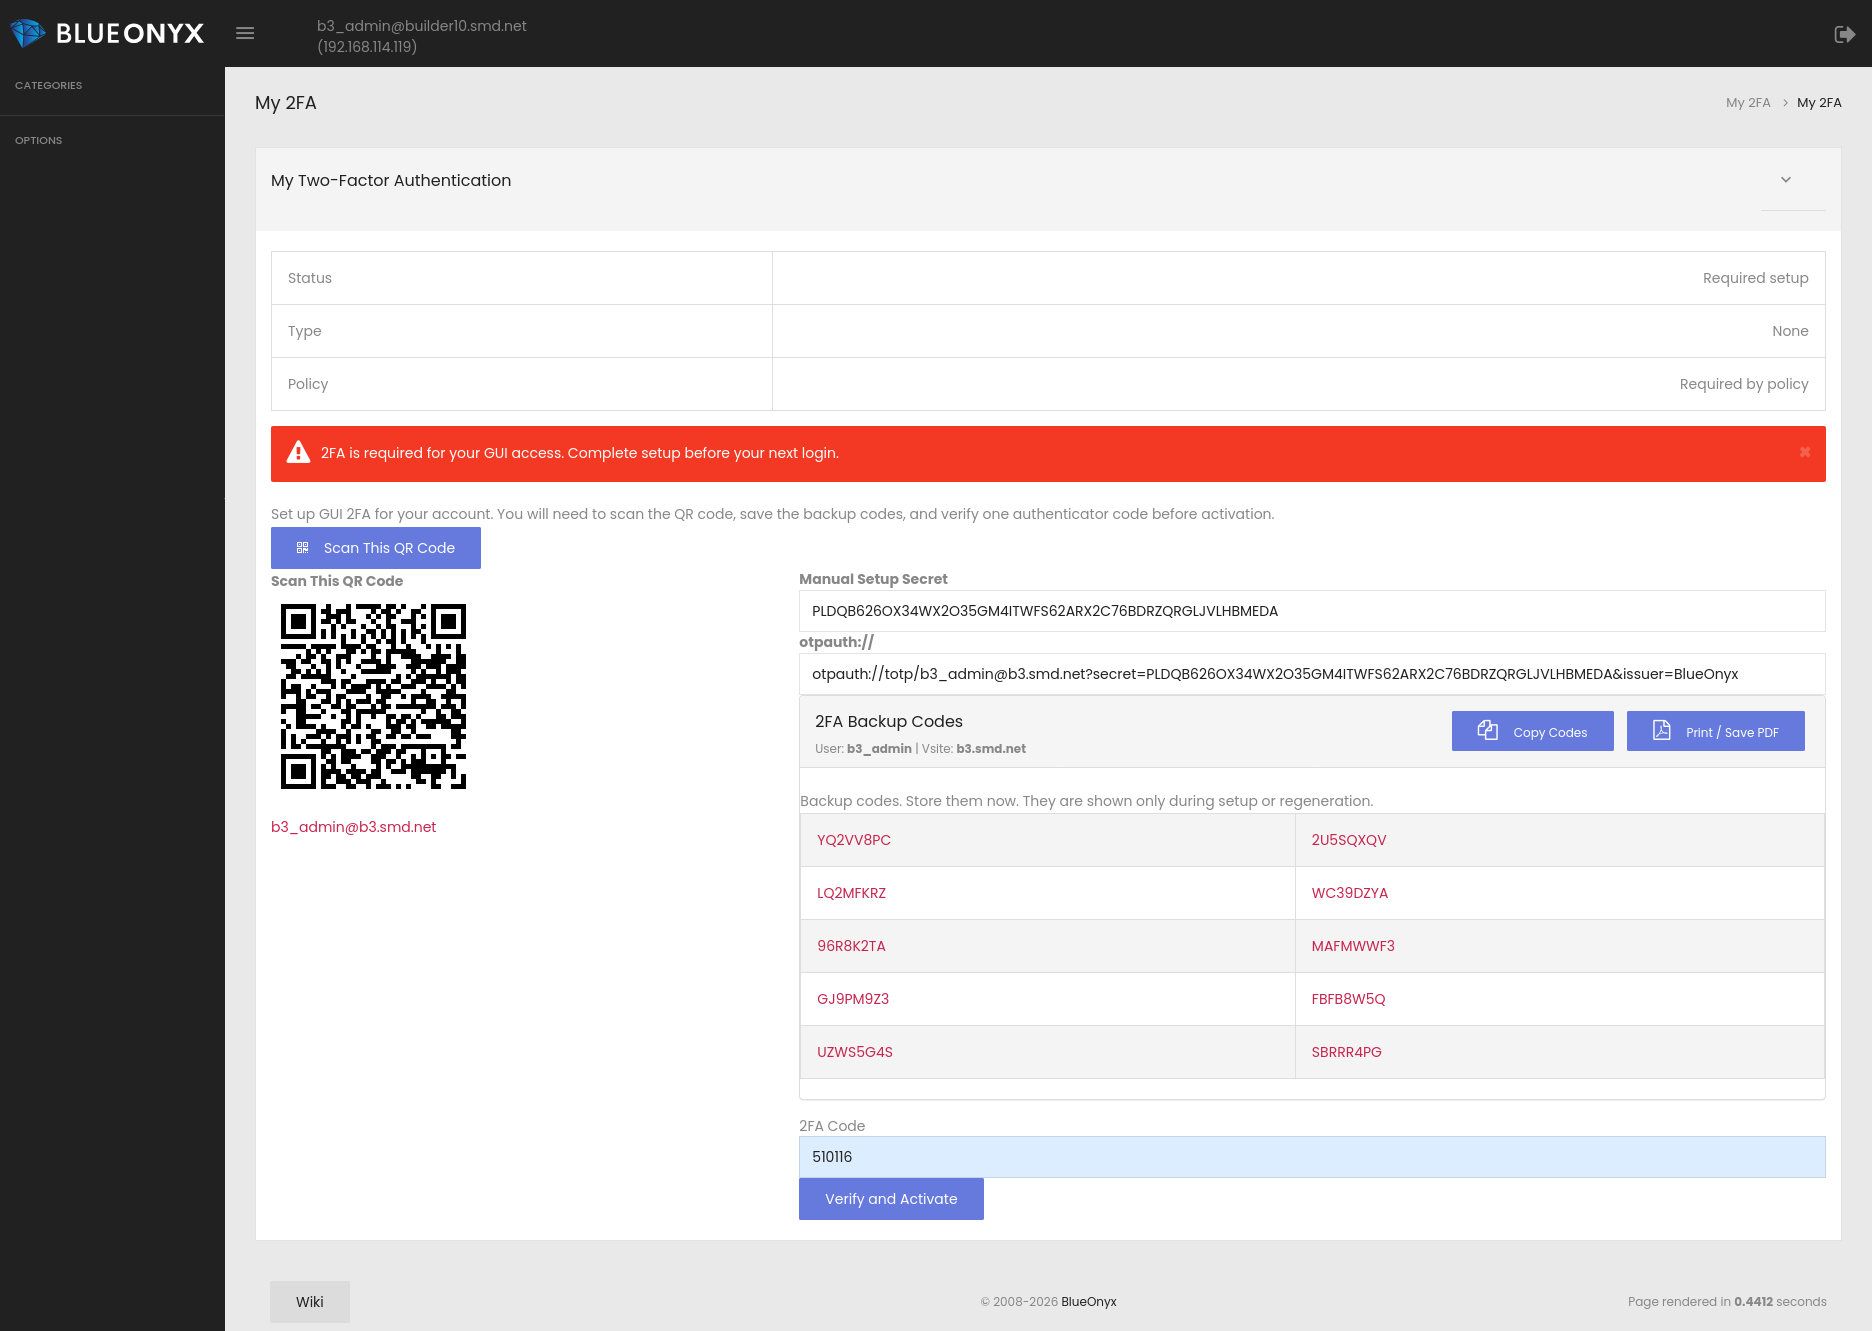Click the otpauth URL field
Image resolution: width=1872 pixels, height=1331 pixels.
1311,674
